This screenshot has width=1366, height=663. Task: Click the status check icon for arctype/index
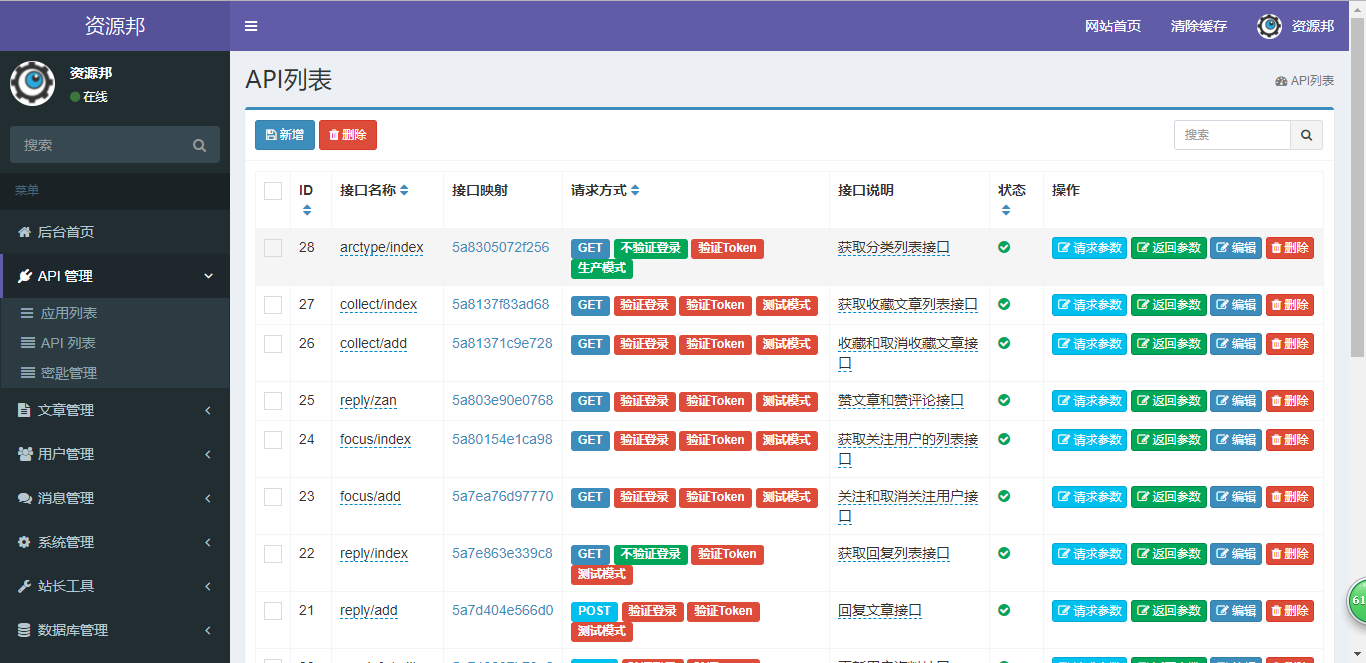pyautogui.click(x=1004, y=247)
